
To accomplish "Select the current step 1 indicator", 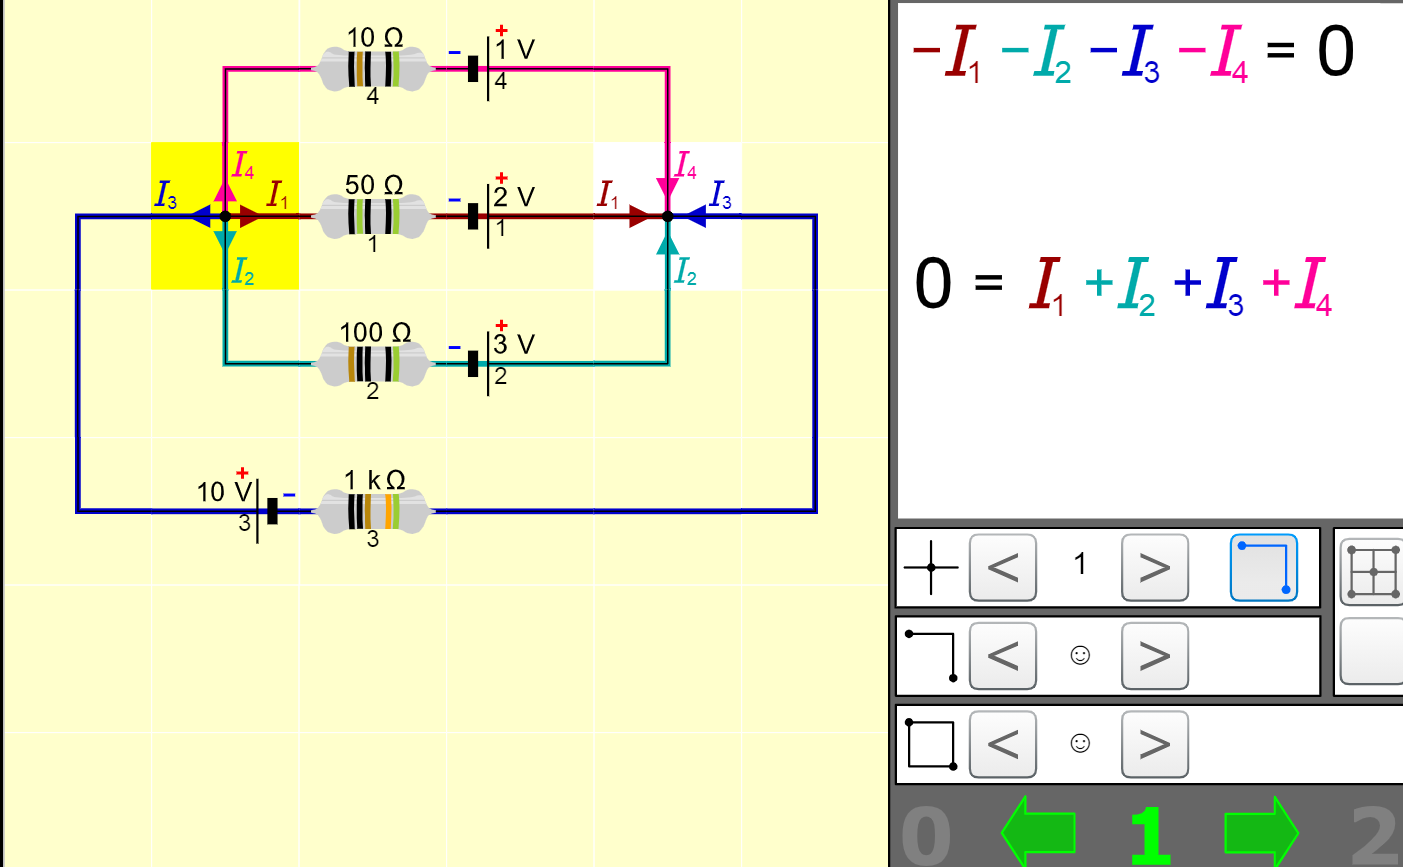I will 1150,835.
